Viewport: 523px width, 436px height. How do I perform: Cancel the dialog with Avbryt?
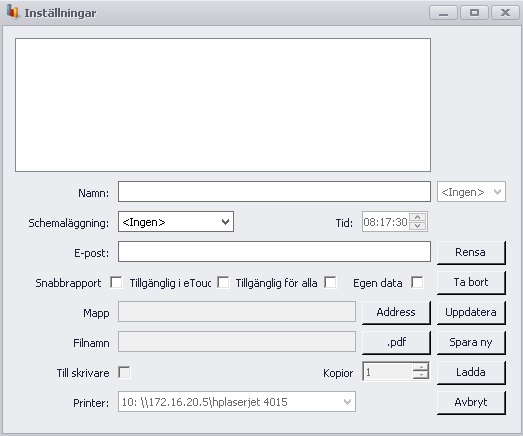pyautogui.click(x=471, y=403)
